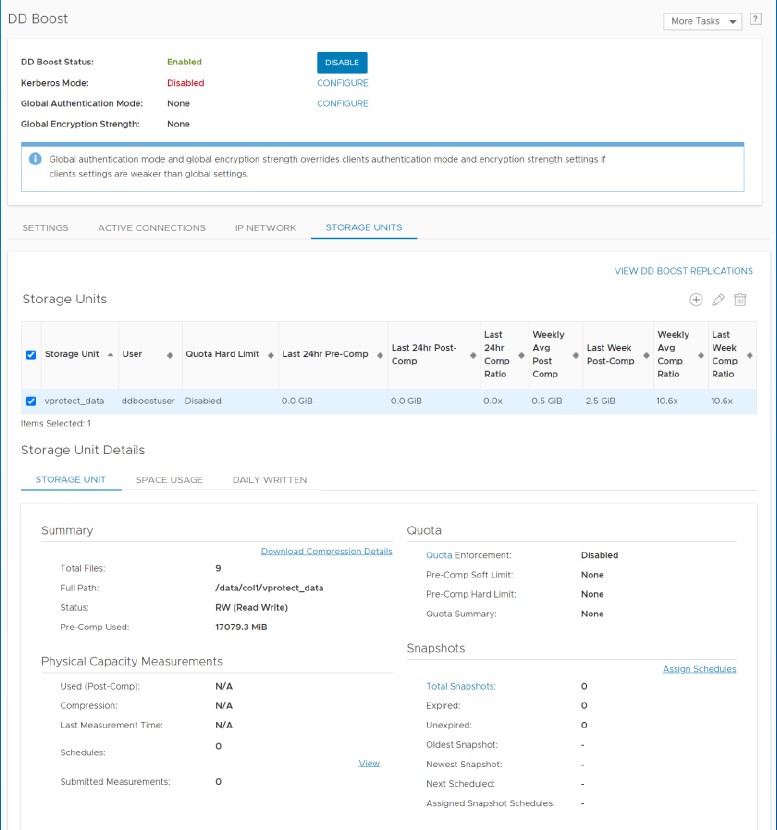Uncheck the vprotect_data row checkbox
Screen dimensions: 777x830
coord(30,401)
